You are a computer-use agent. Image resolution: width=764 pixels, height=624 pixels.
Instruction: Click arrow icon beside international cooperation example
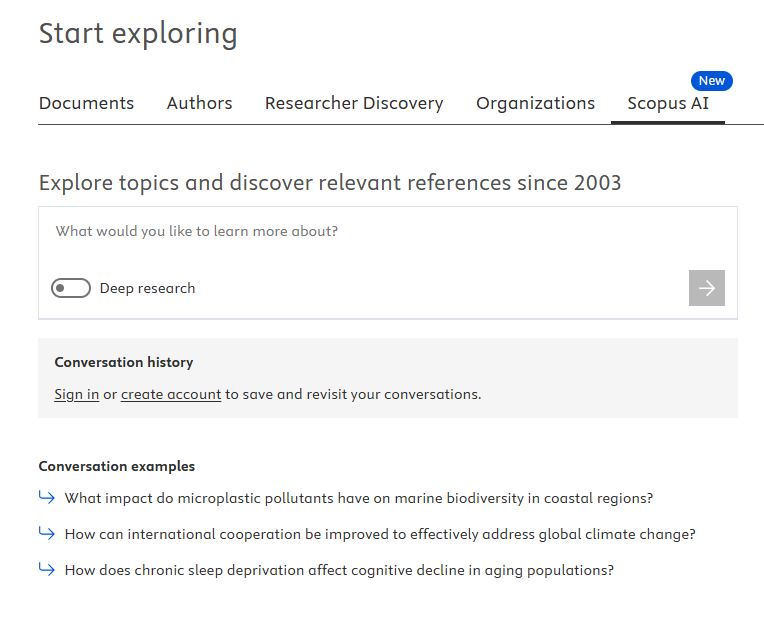point(47,533)
